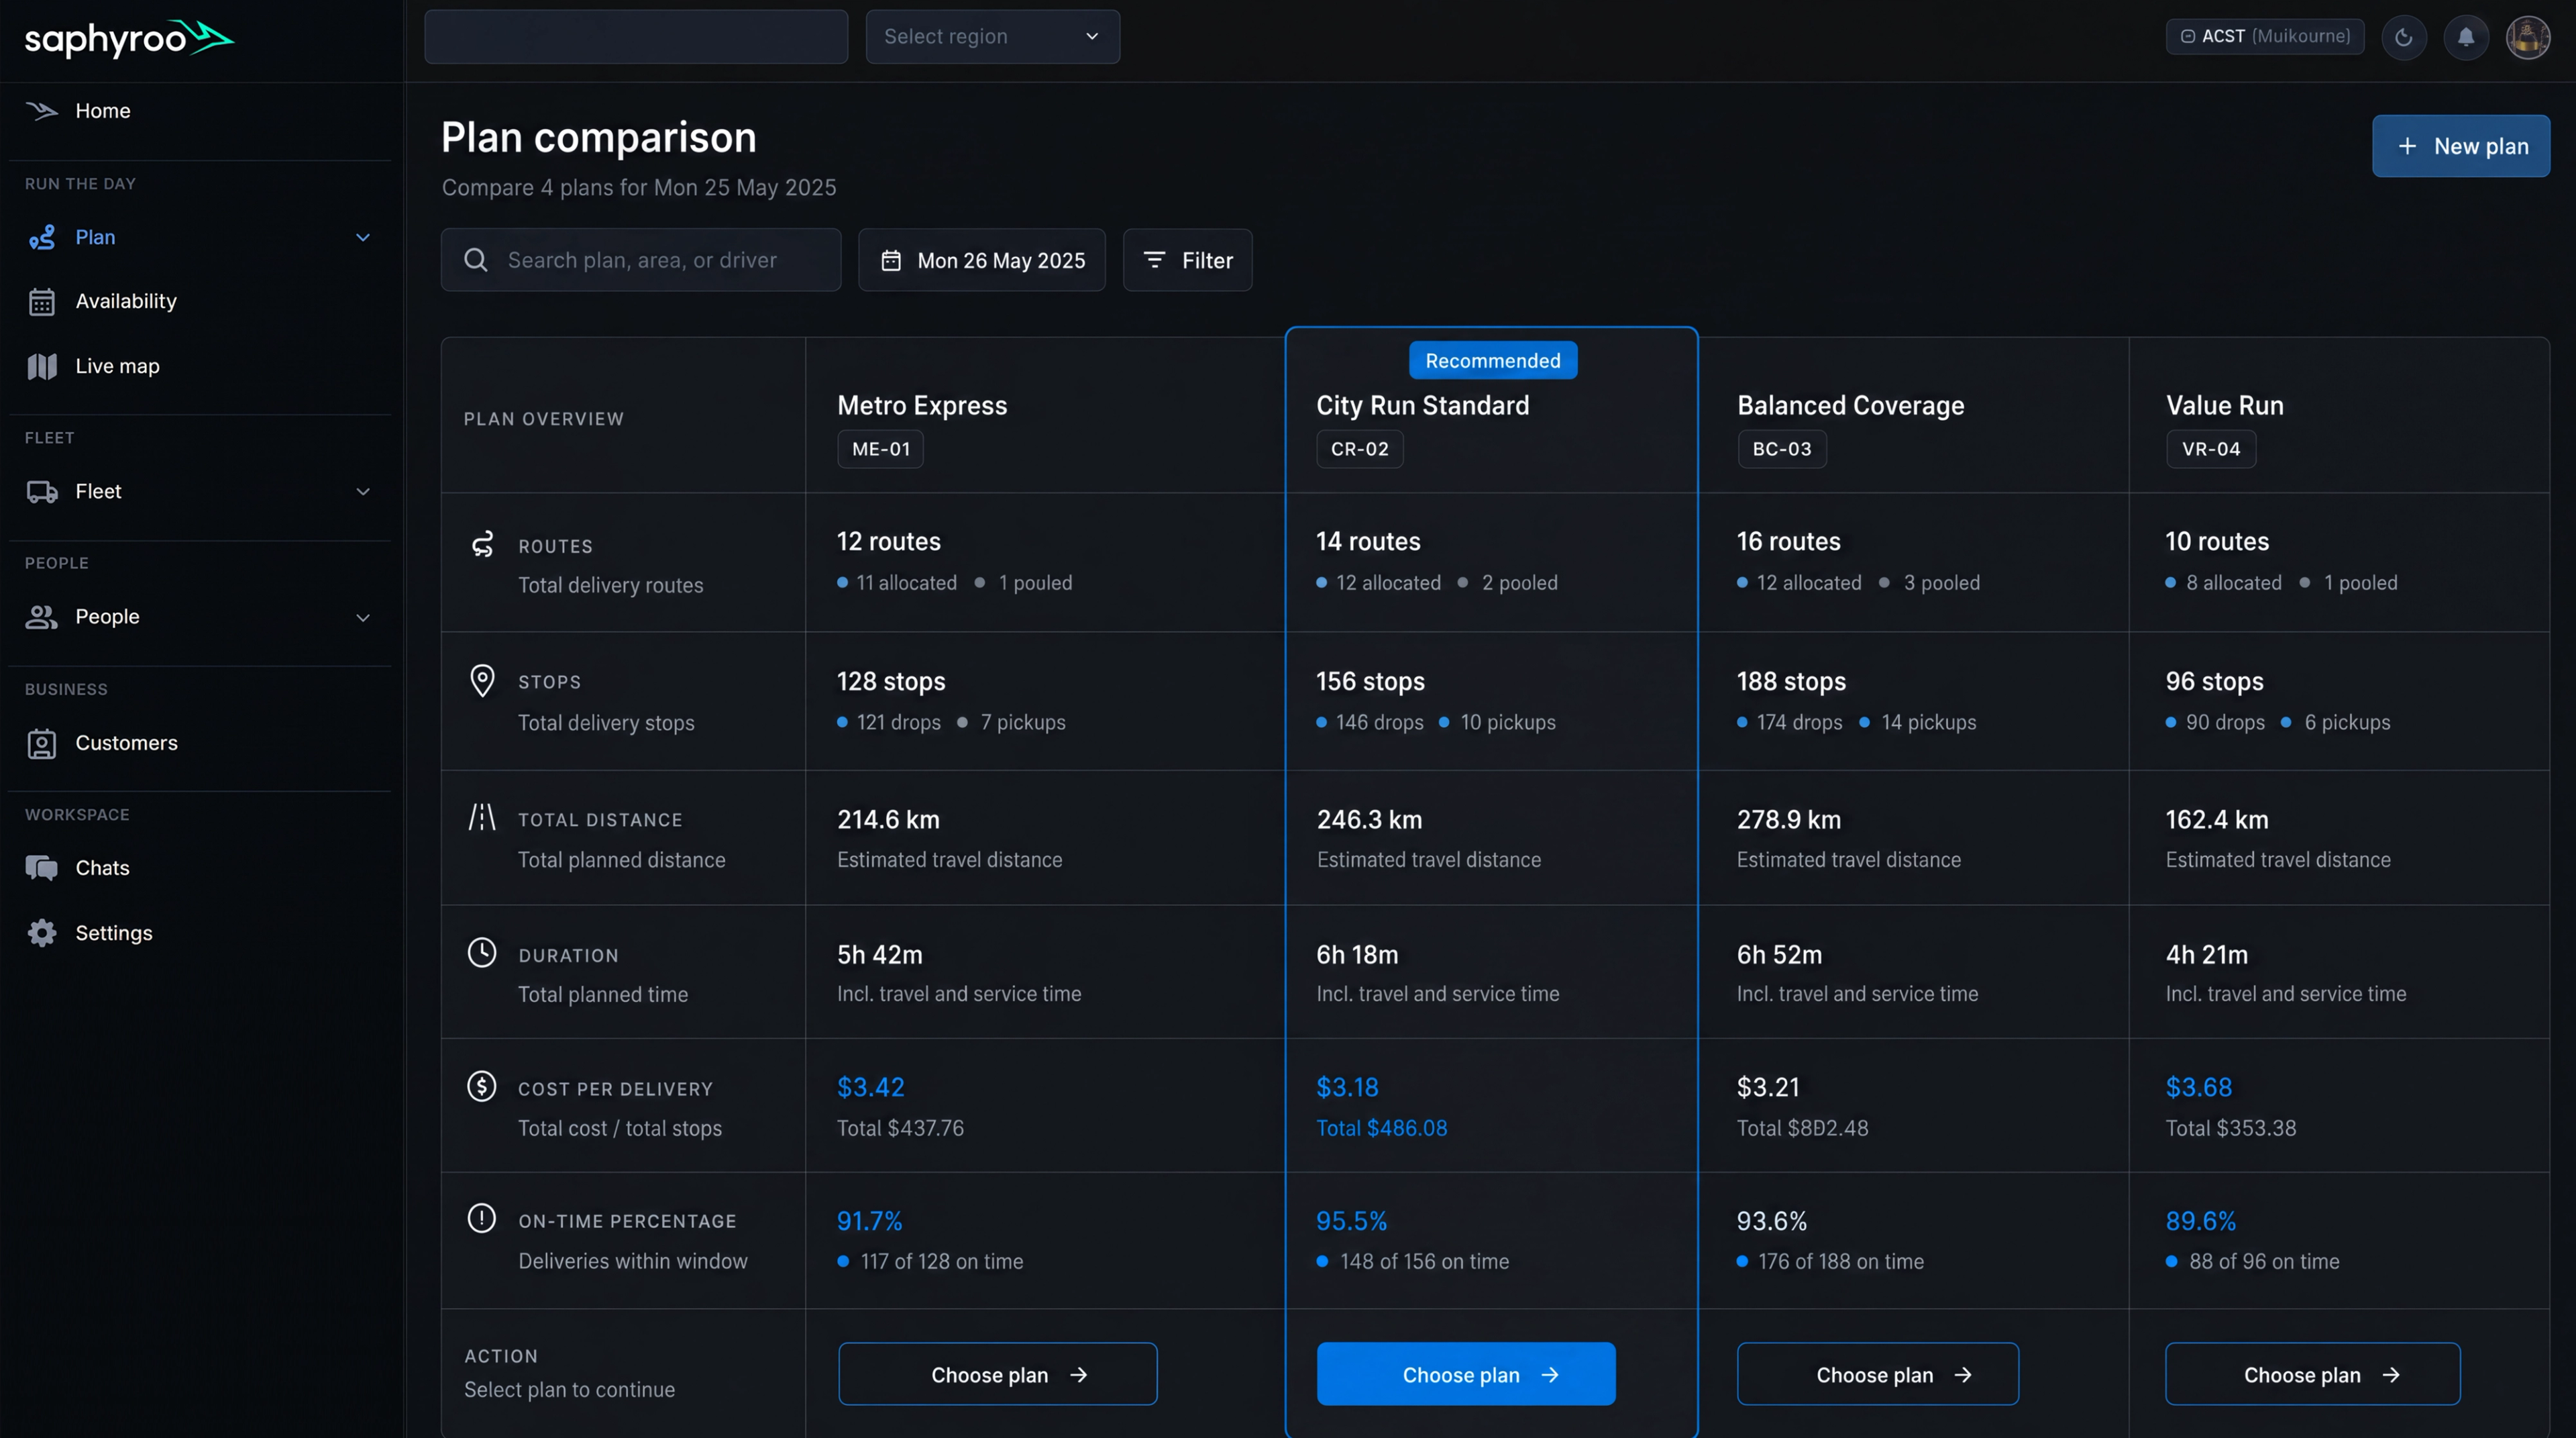The height and width of the screenshot is (1438, 2576).
Task: Click the CR-02 plan code tag
Action: [x=1360, y=449]
